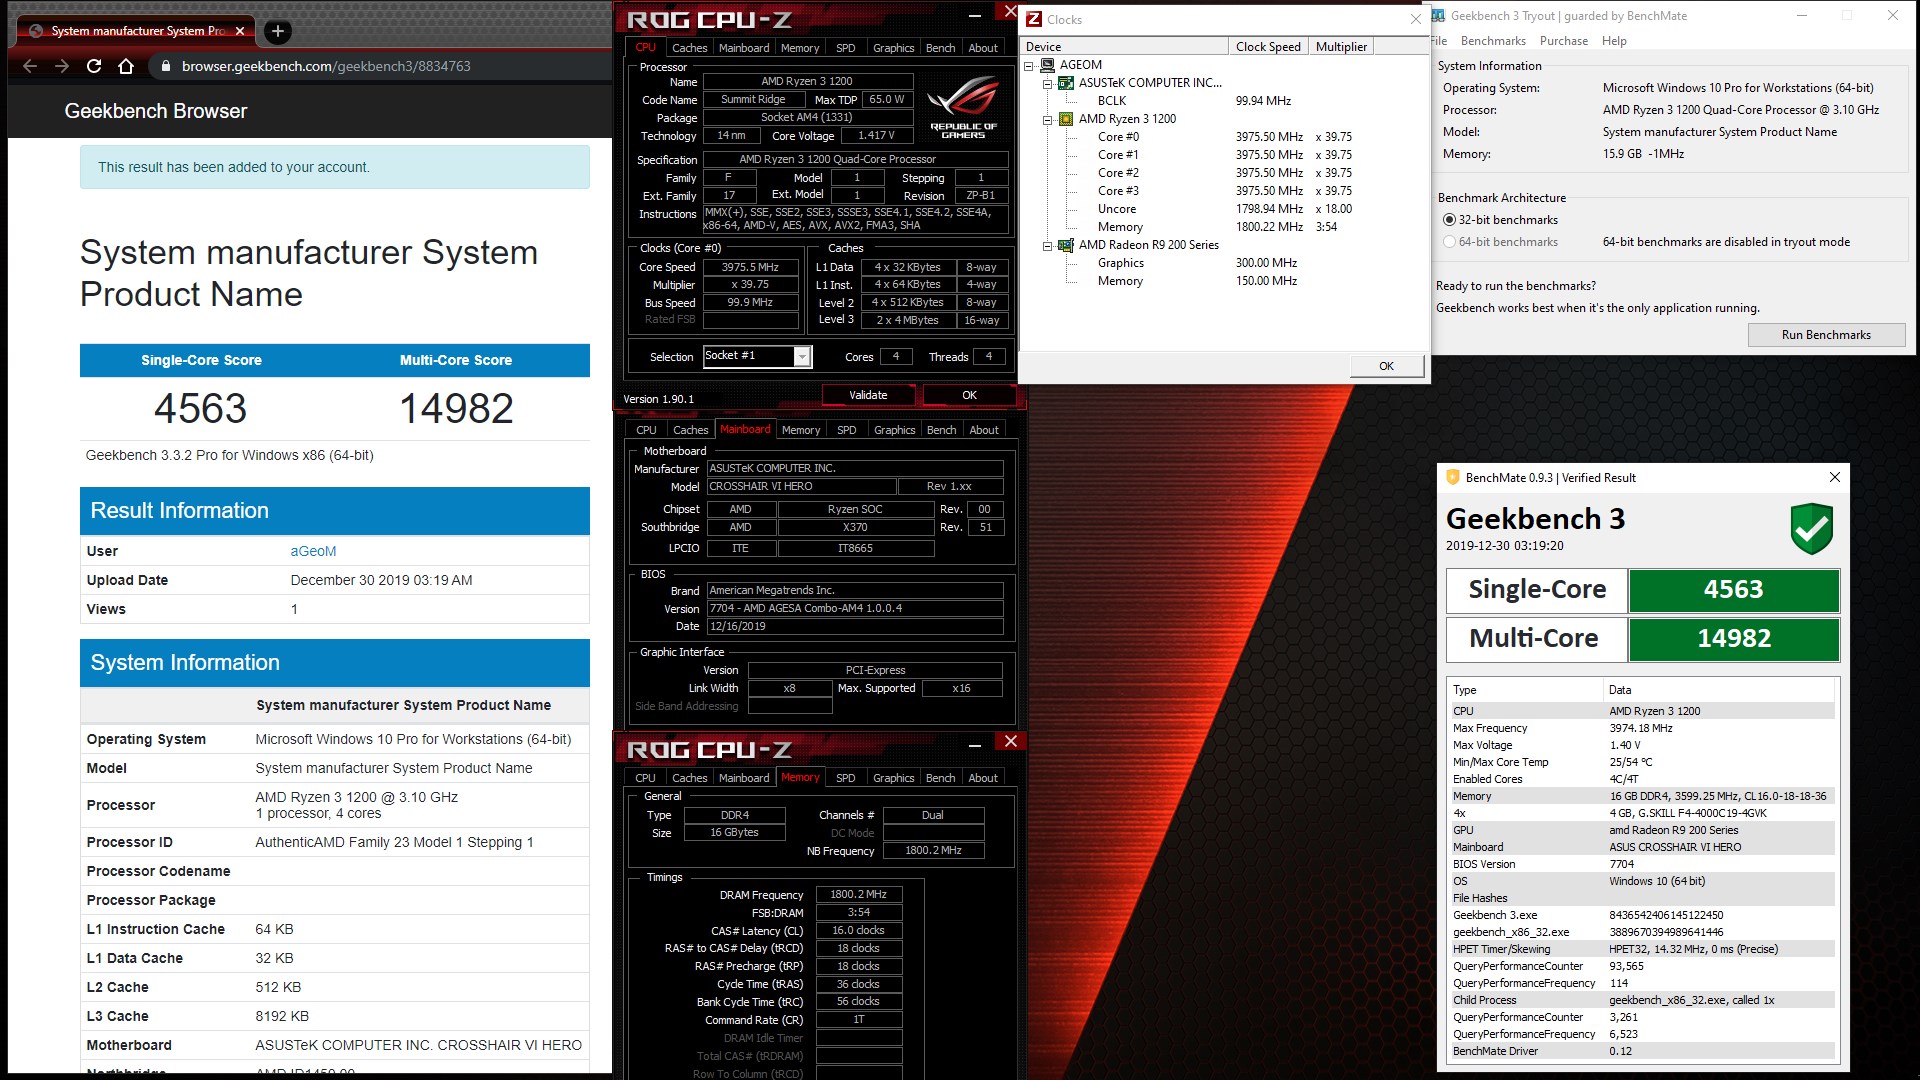Click Device column header in Clocks
Screen dimensions: 1920x1080
[1124, 47]
